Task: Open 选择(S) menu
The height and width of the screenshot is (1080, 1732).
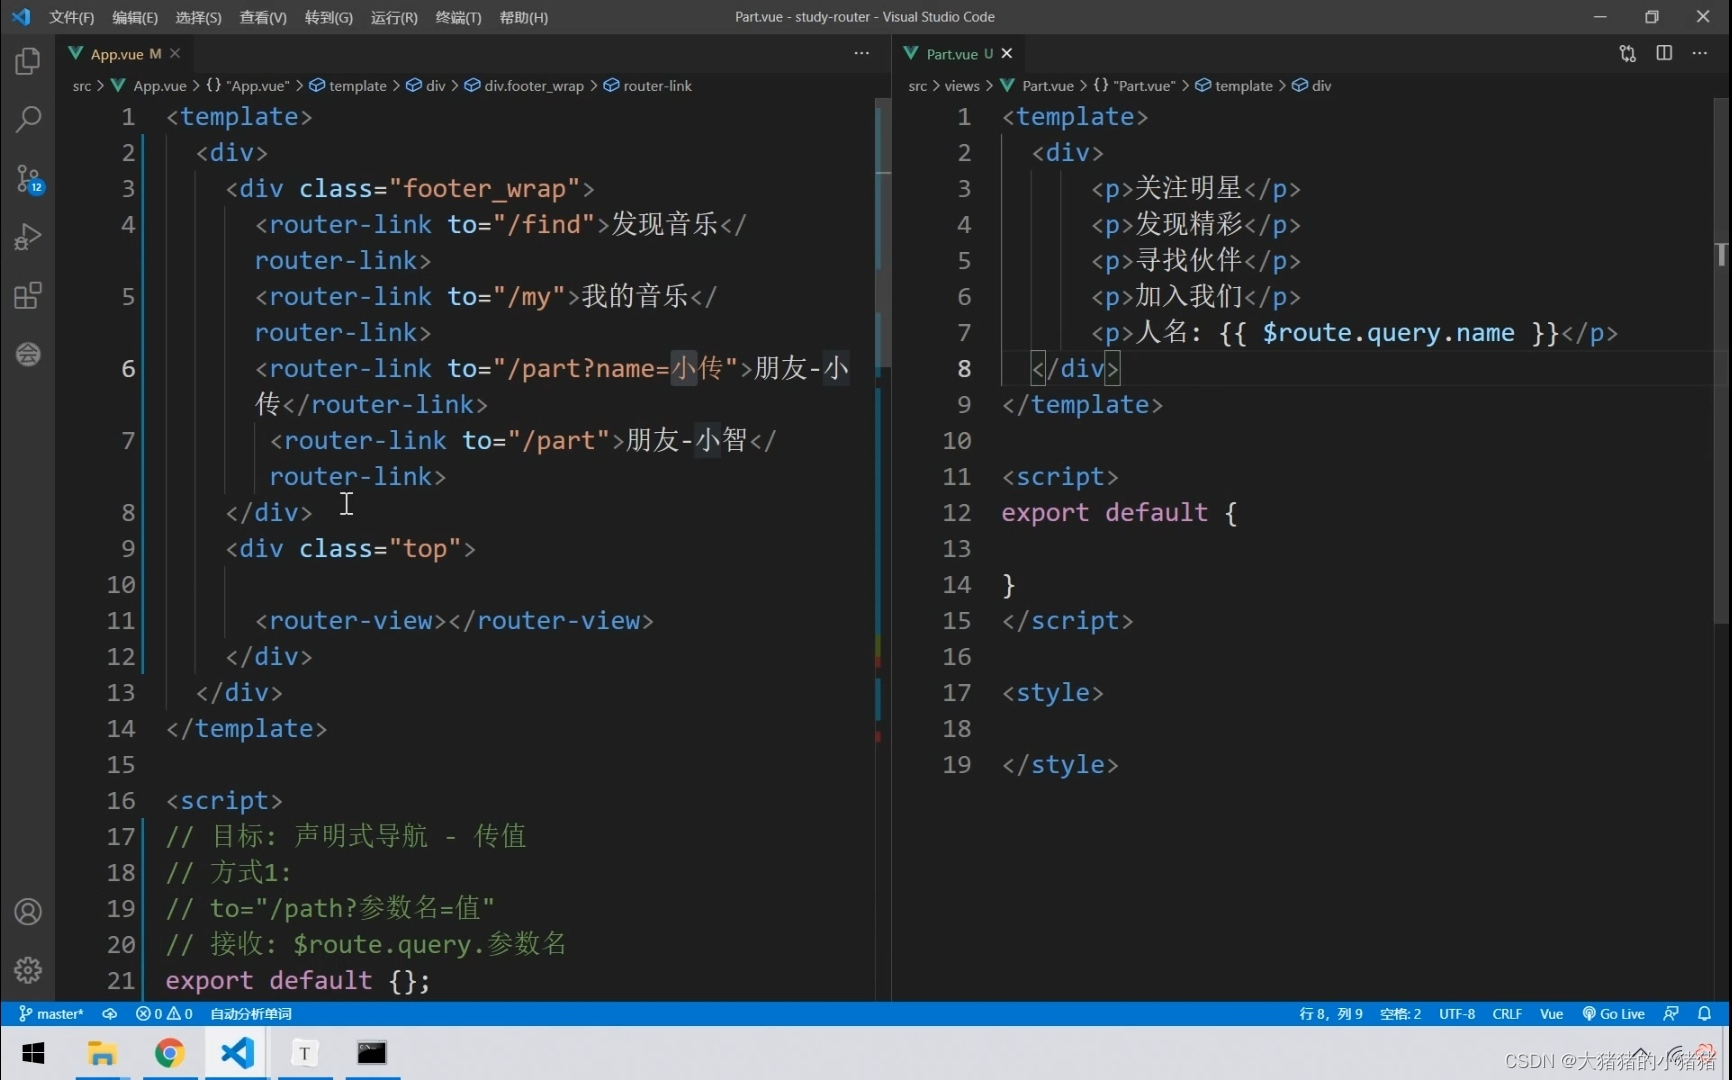Action: click(198, 17)
